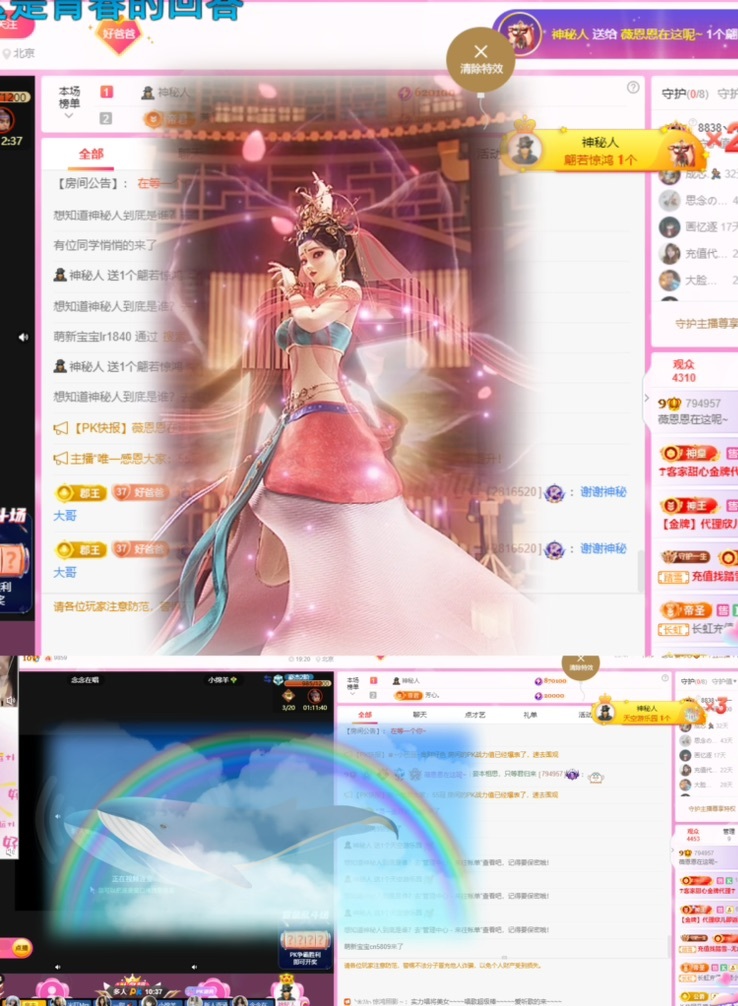Screen dimensions: 738x1006
Task: Click the 神王 rank badge, upper list
Action: click(689, 506)
